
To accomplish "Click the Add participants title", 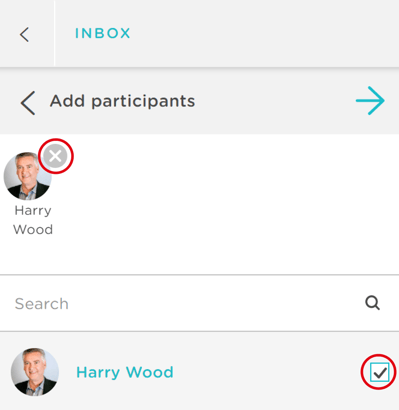I will pos(122,101).
